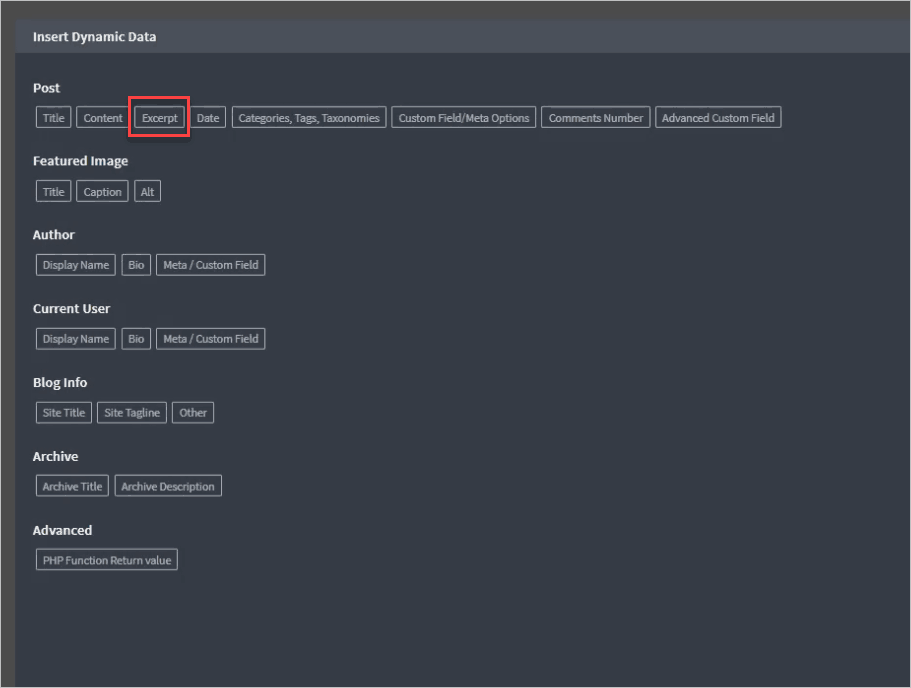
Task: Choose Advanced Custom Field option
Action: point(718,118)
